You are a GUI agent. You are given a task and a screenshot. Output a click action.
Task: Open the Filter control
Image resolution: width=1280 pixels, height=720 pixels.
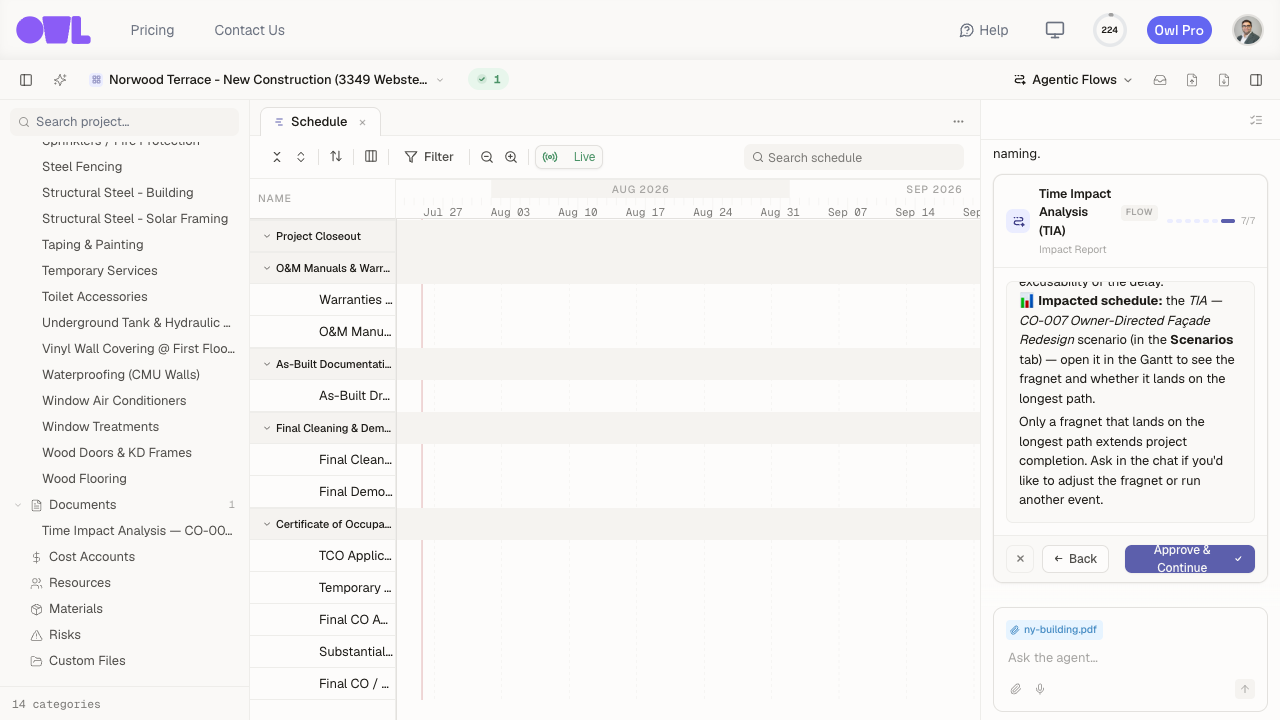click(429, 157)
